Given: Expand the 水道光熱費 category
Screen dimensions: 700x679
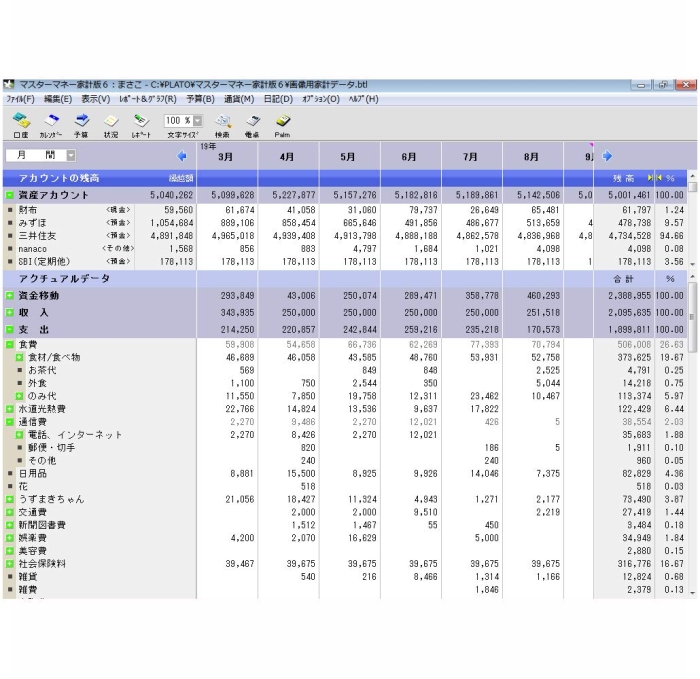Looking at the screenshot, I should pos(9,409).
